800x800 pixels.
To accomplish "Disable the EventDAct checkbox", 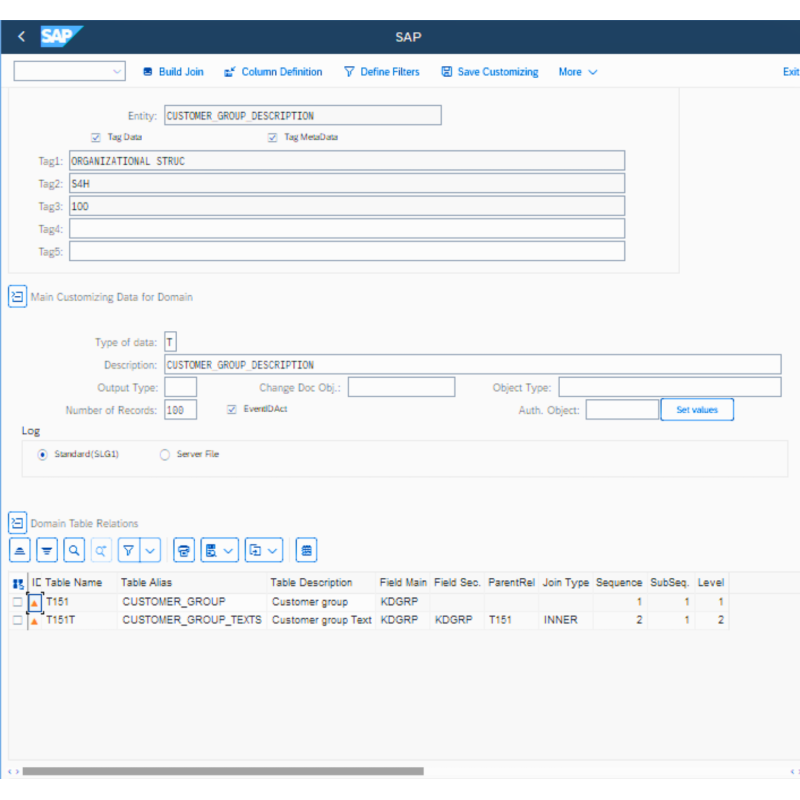I will coord(230,409).
